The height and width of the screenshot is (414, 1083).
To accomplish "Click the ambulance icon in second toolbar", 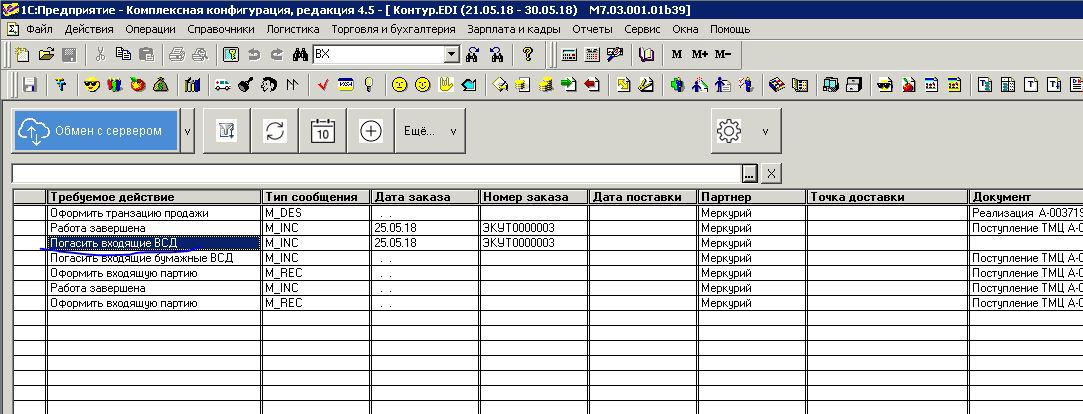I will [x=222, y=85].
